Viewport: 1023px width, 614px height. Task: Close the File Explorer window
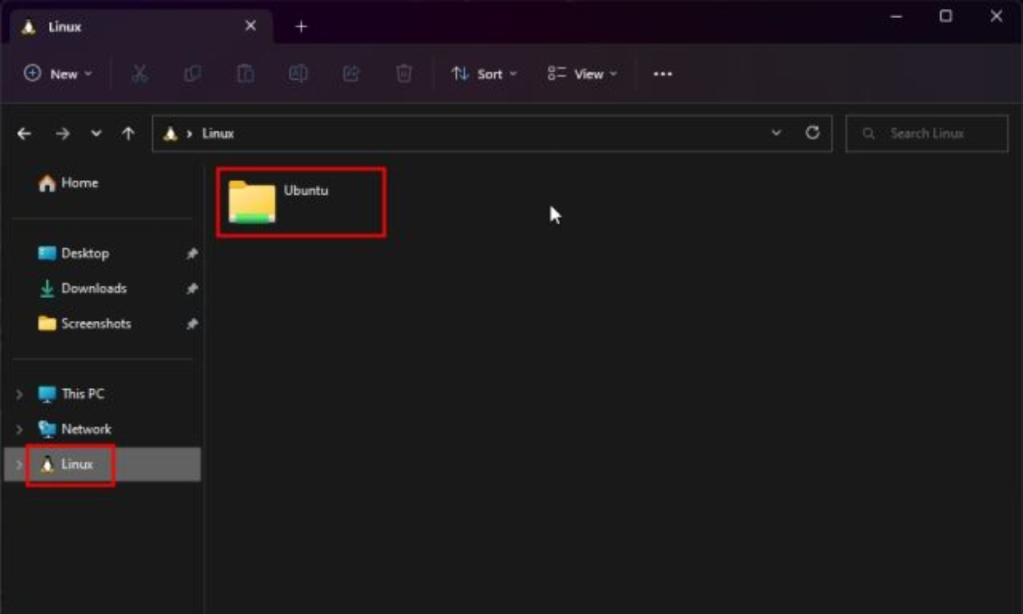(996, 16)
